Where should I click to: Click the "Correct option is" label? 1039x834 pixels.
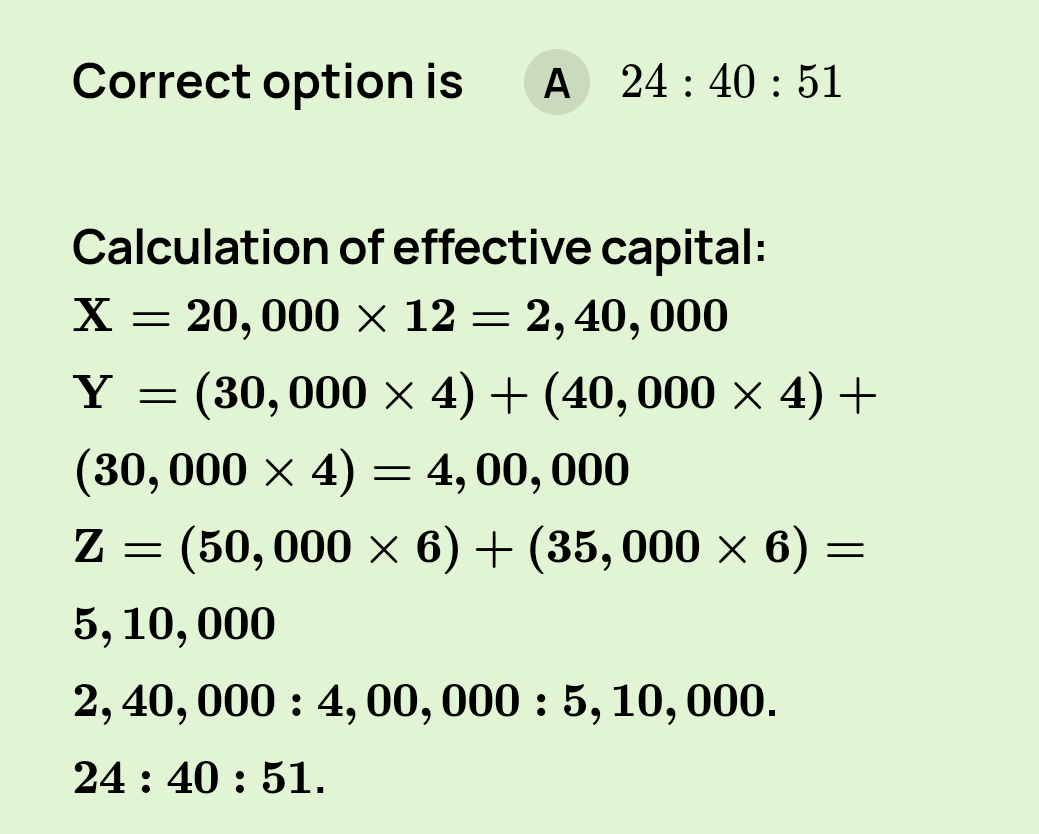(267, 83)
